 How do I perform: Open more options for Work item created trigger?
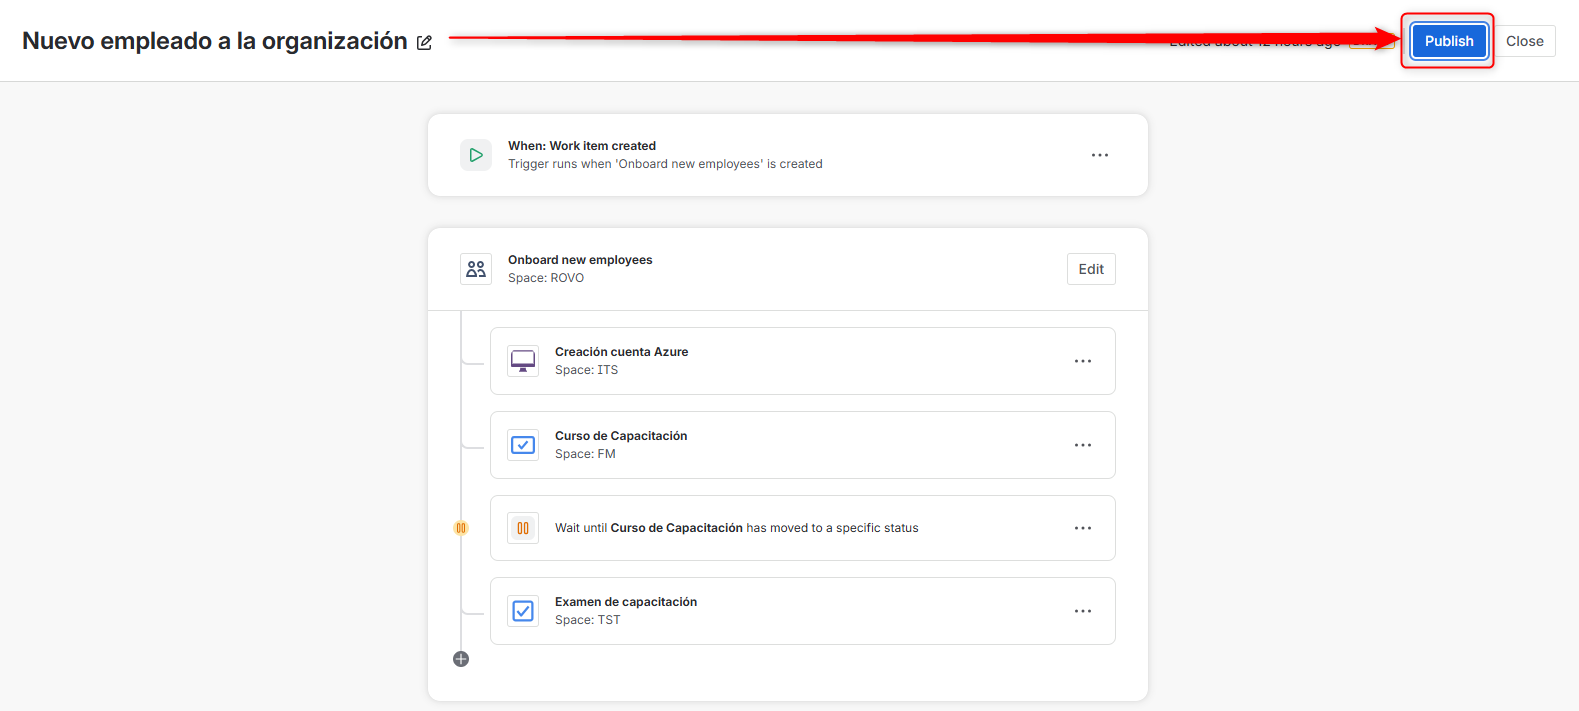tap(1100, 155)
